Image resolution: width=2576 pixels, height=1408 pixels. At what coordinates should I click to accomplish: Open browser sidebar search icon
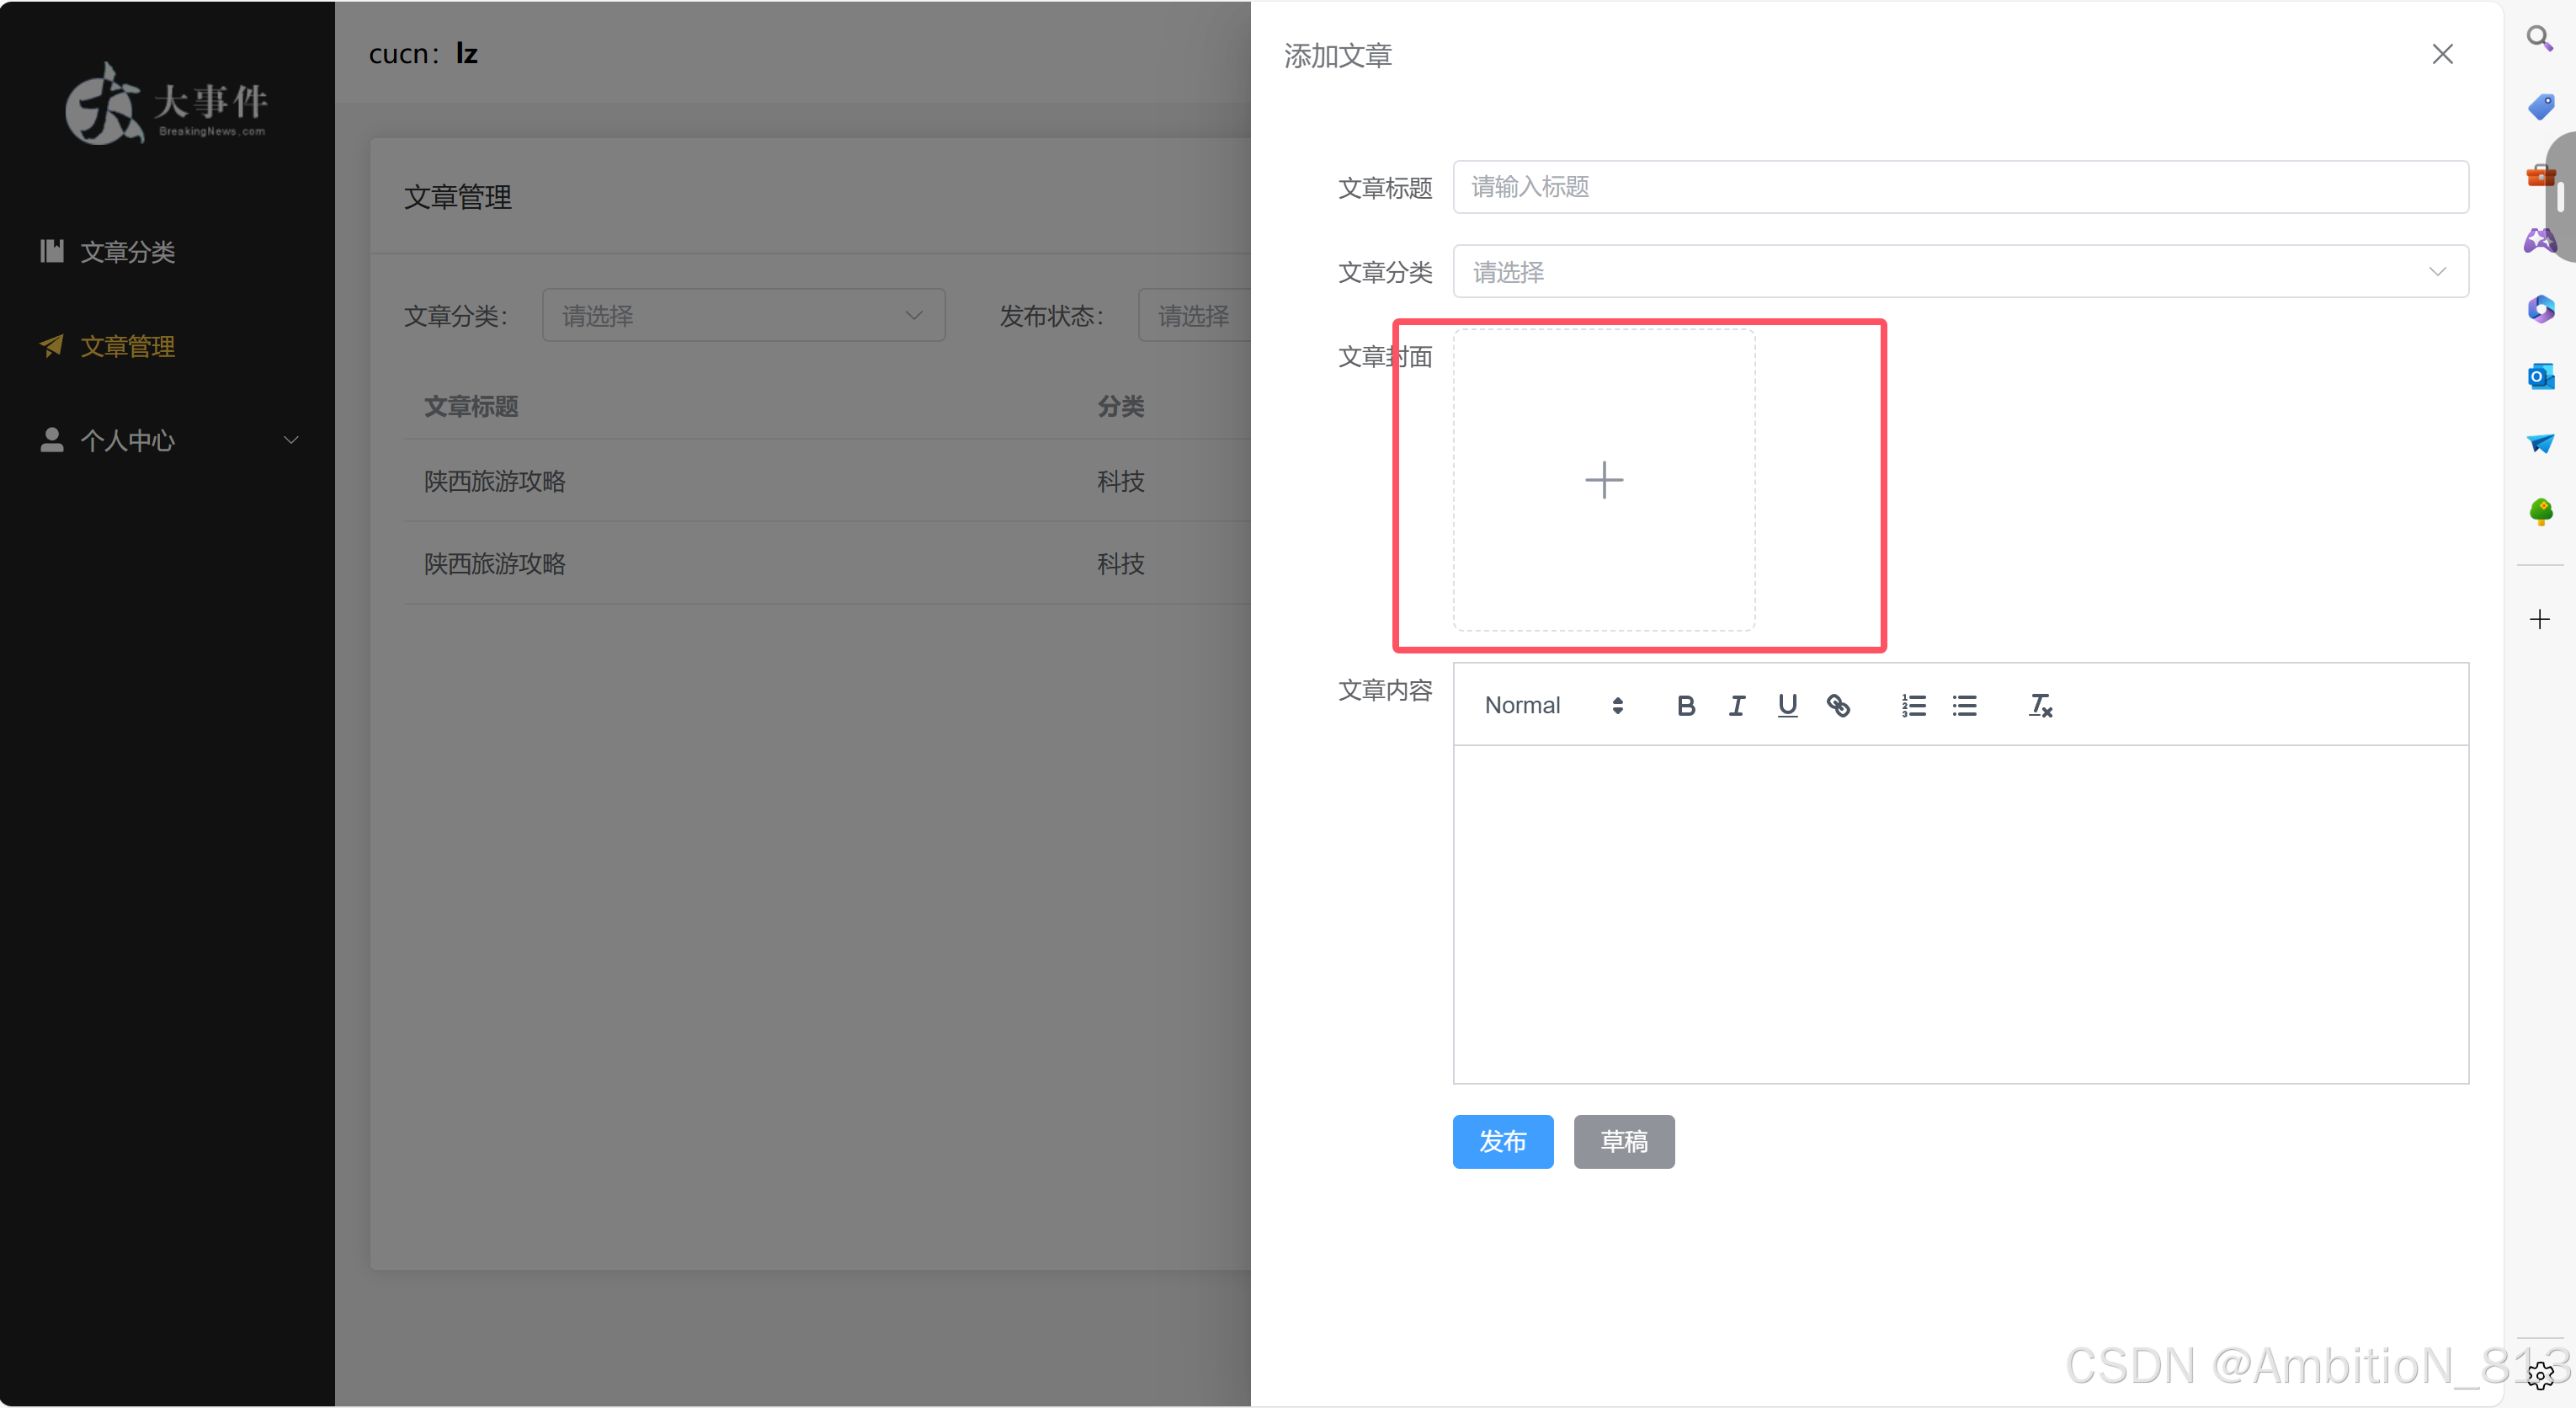point(2539,39)
